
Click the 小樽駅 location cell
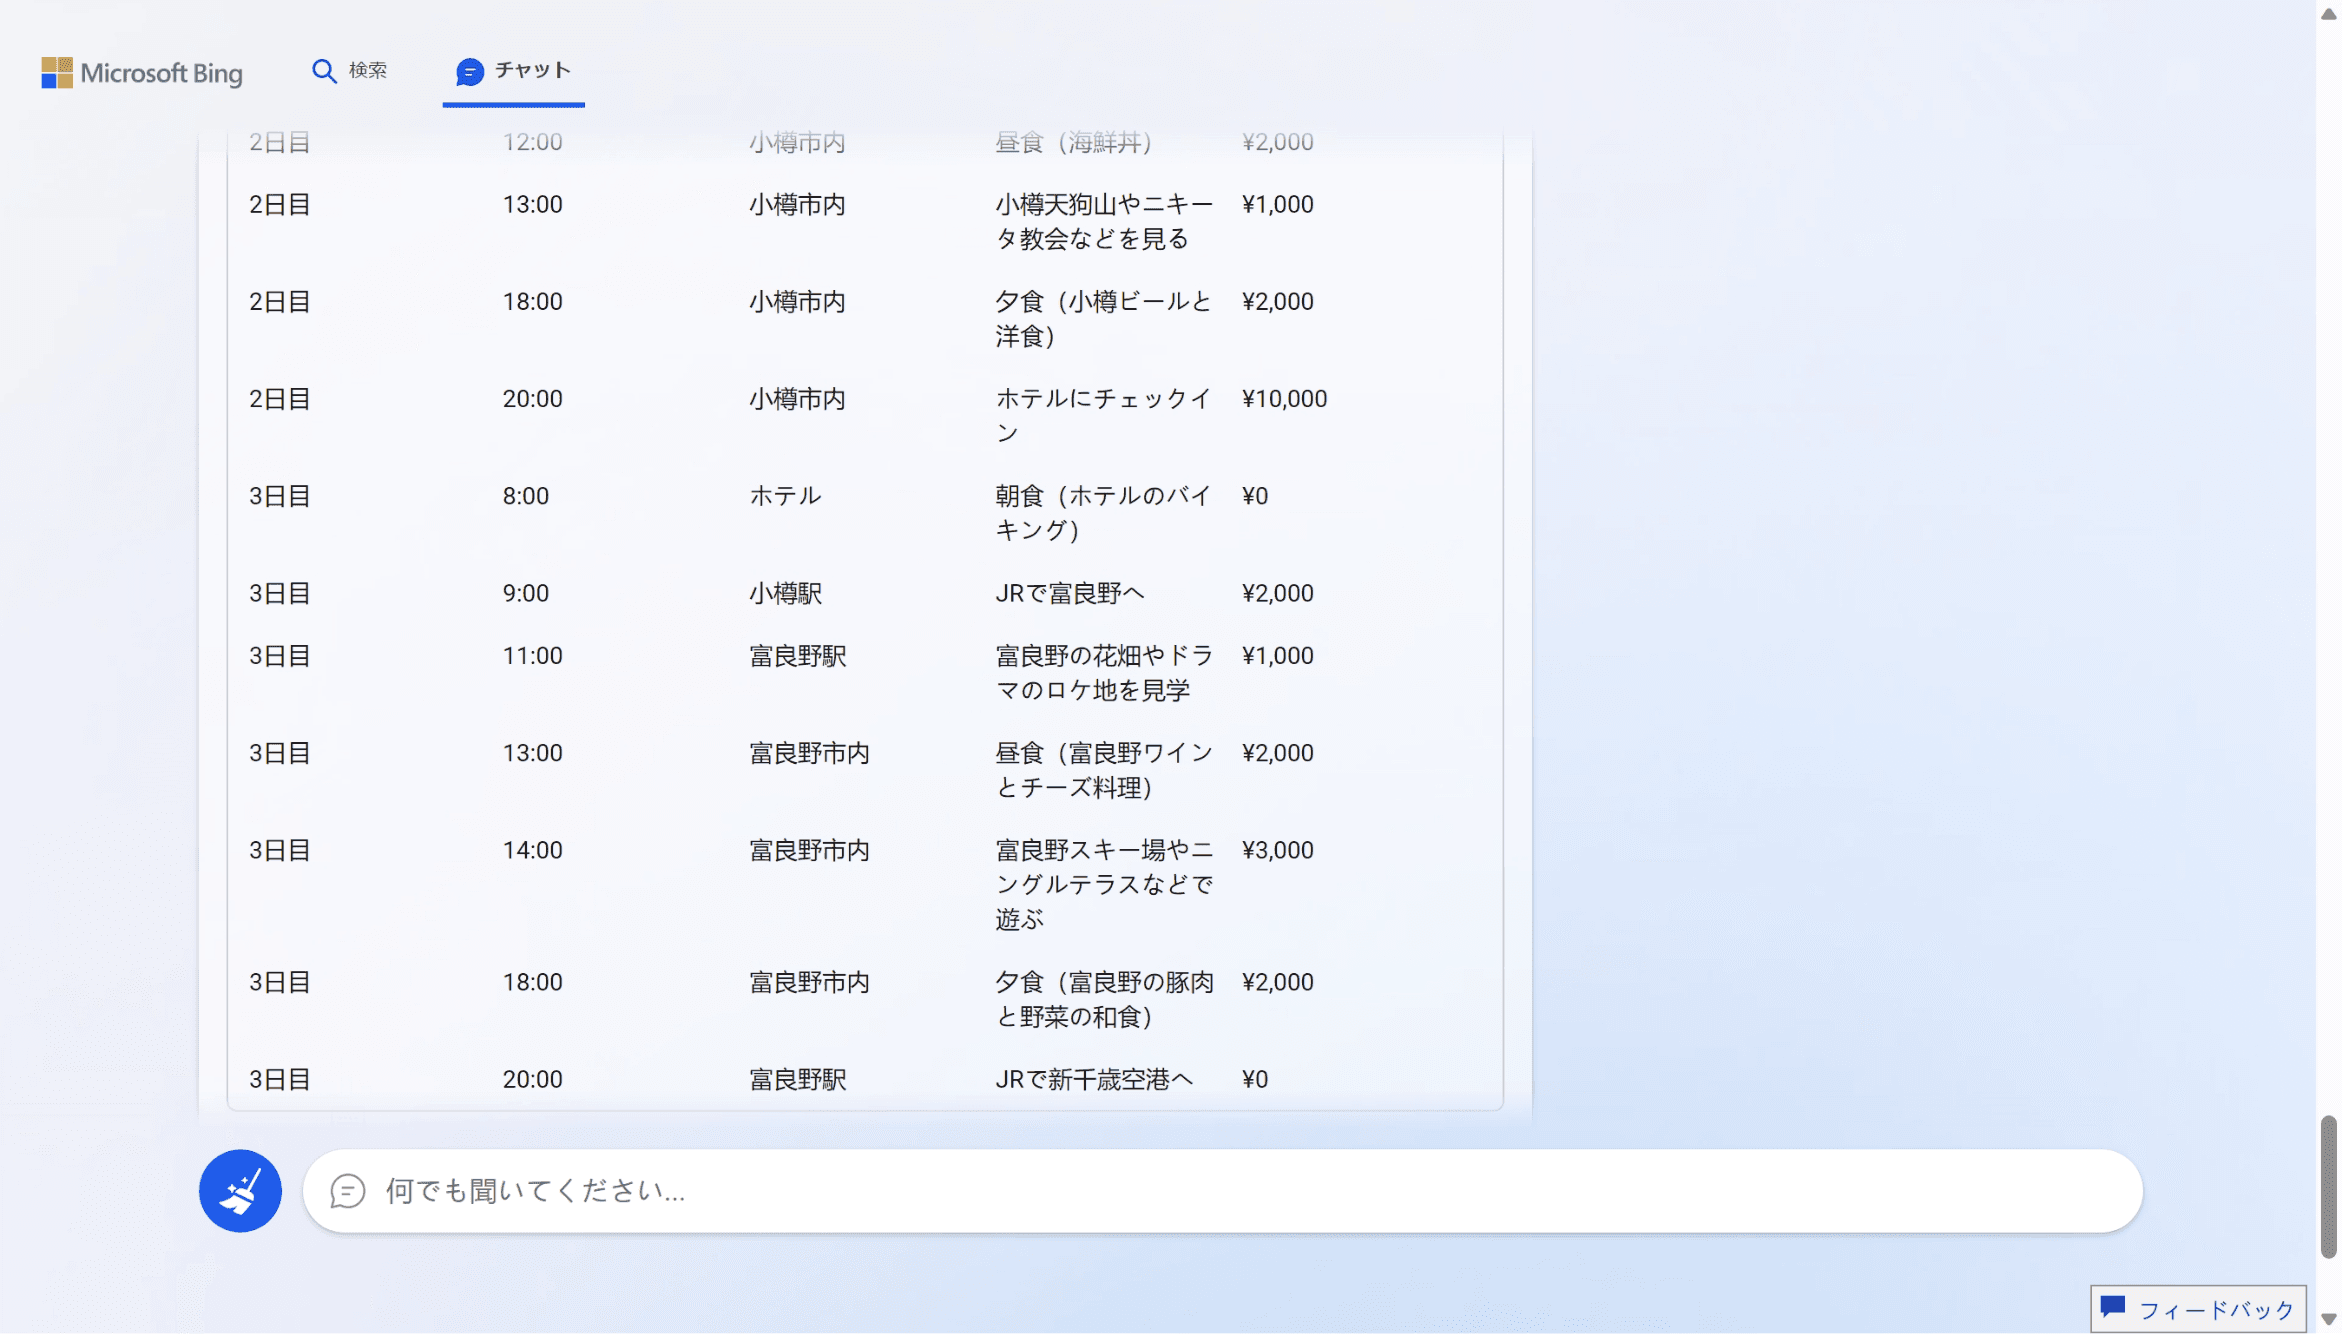(786, 593)
